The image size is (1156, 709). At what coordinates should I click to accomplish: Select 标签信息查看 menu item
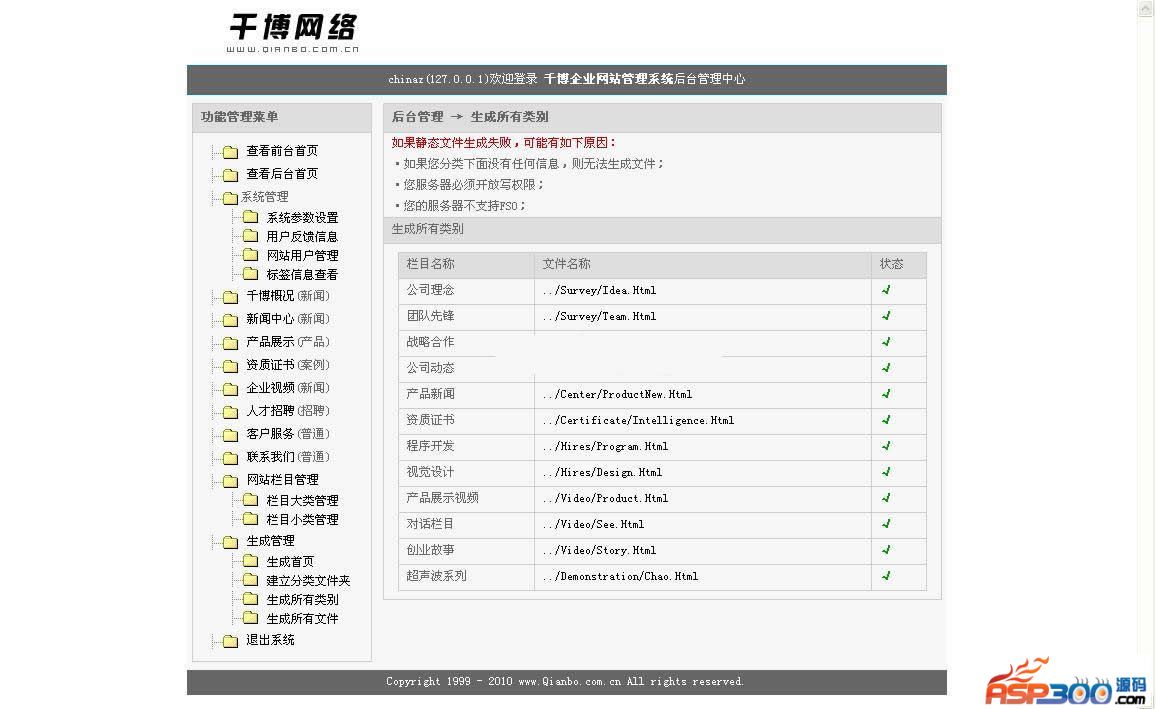click(x=302, y=275)
